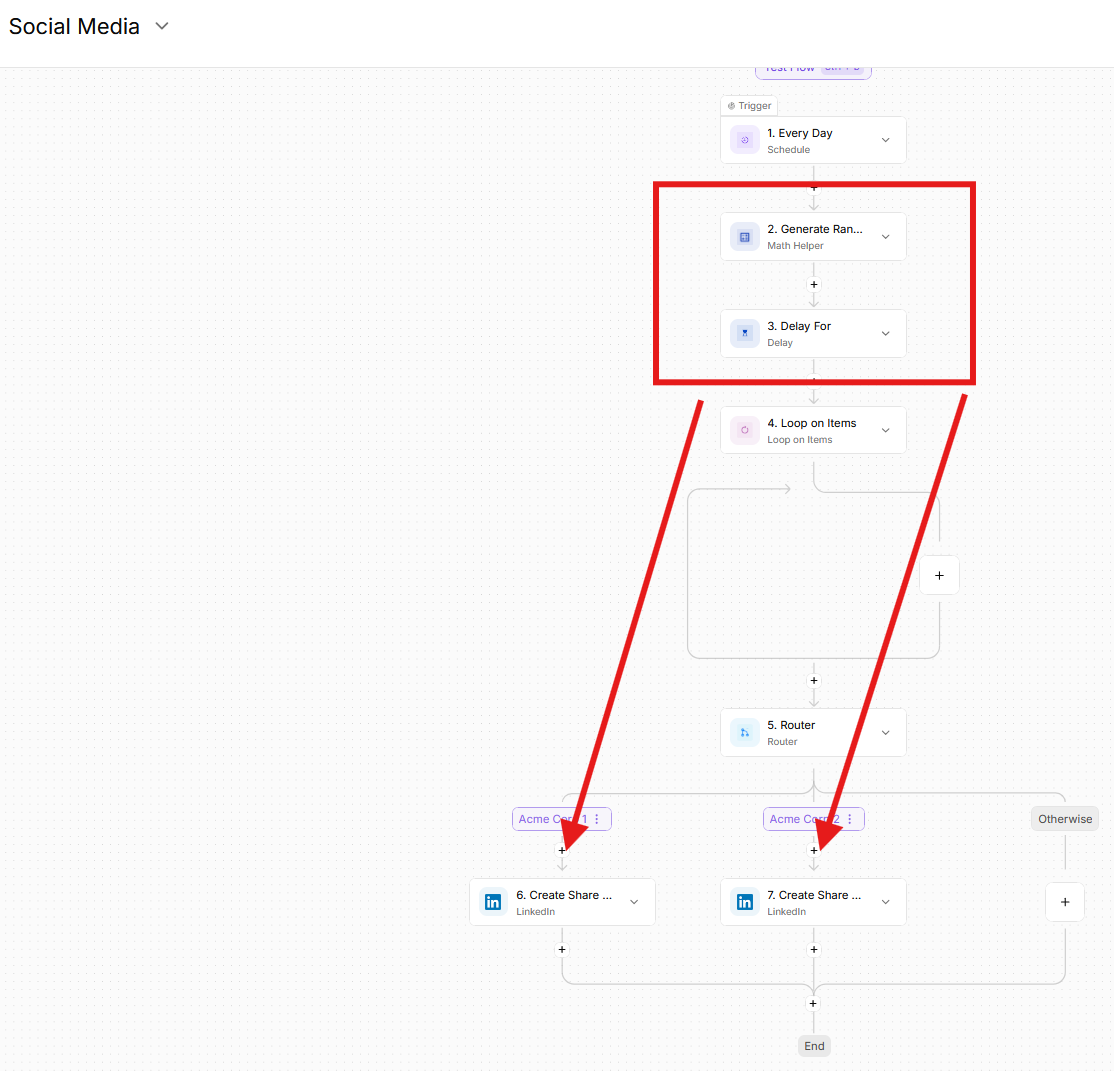The height and width of the screenshot is (1071, 1114).
Task: Select the Otherwise branch label
Action: tap(1065, 819)
